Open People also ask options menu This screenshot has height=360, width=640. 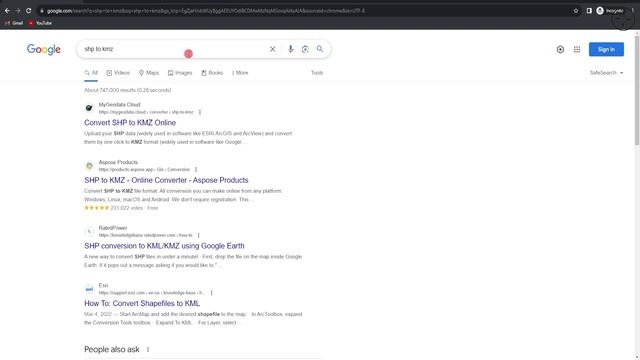point(148,349)
